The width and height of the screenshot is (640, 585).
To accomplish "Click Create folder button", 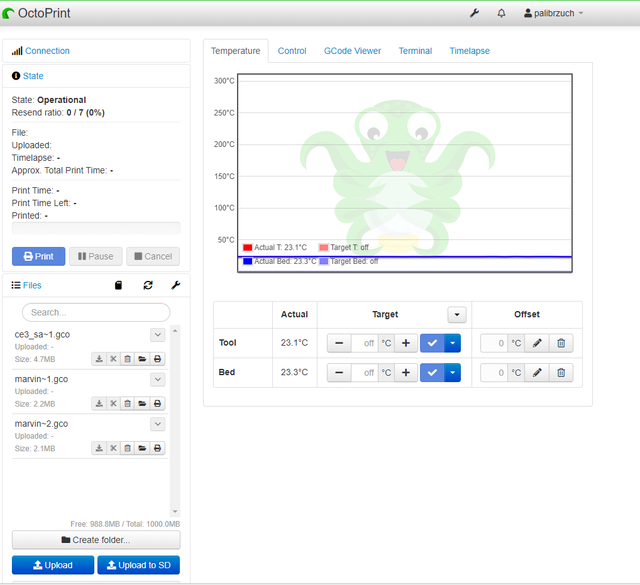I will [96, 540].
